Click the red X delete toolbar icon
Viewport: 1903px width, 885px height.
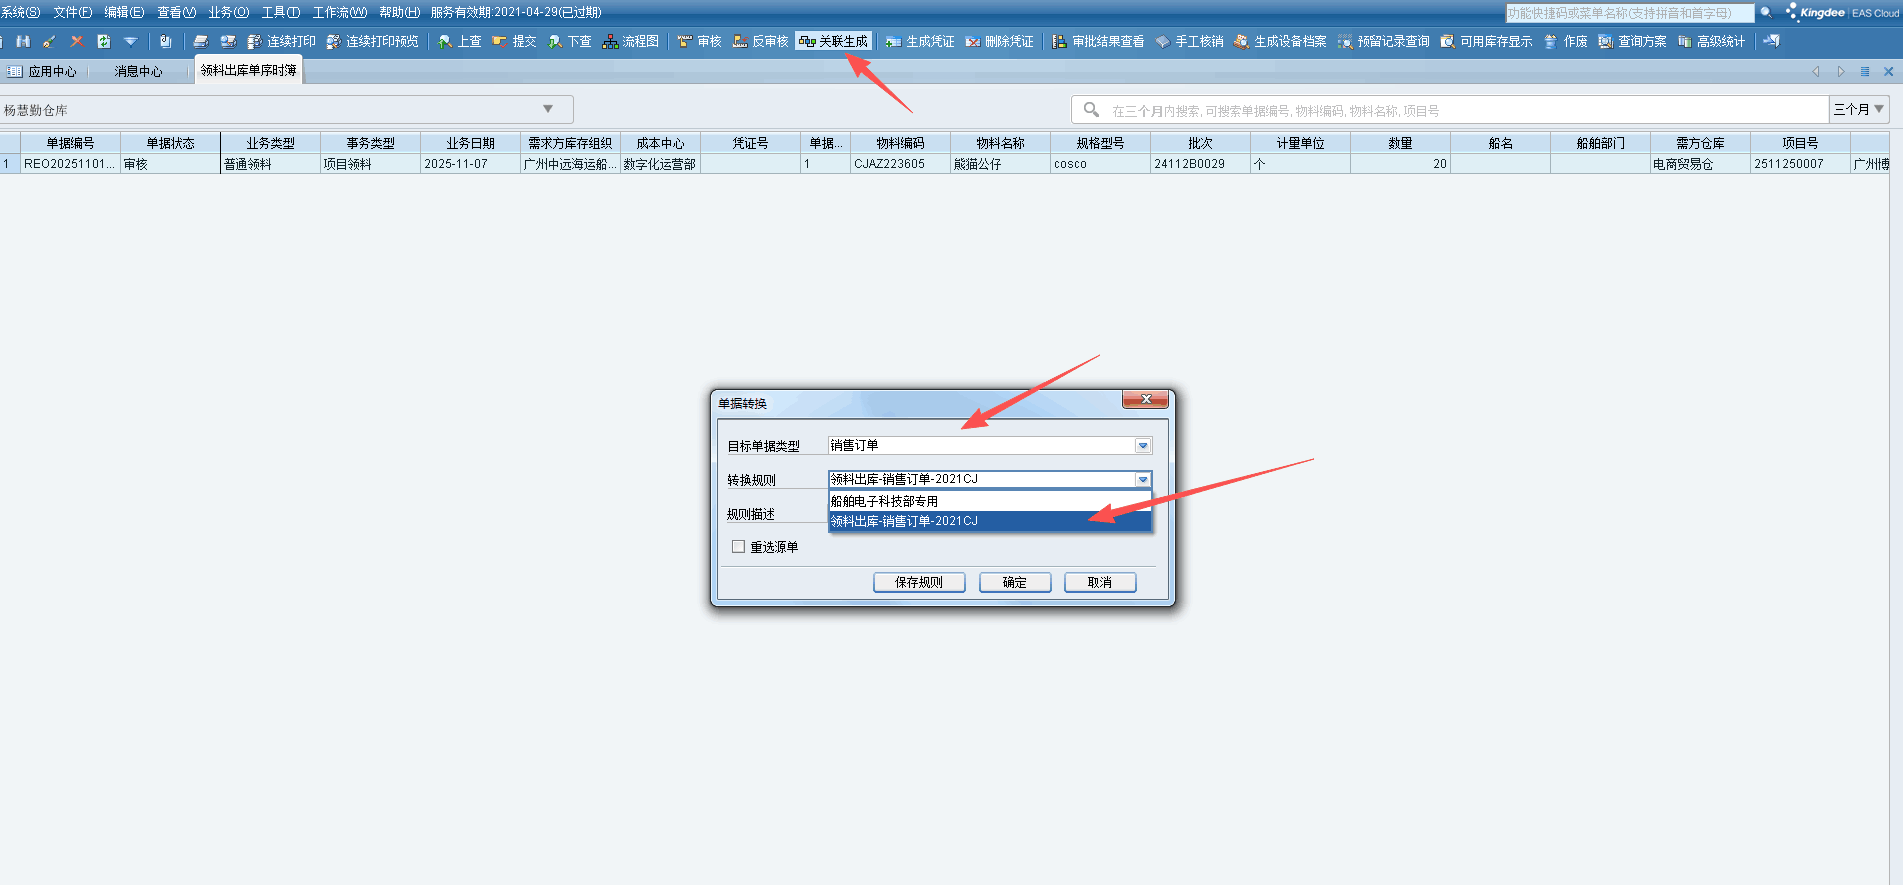tap(76, 41)
